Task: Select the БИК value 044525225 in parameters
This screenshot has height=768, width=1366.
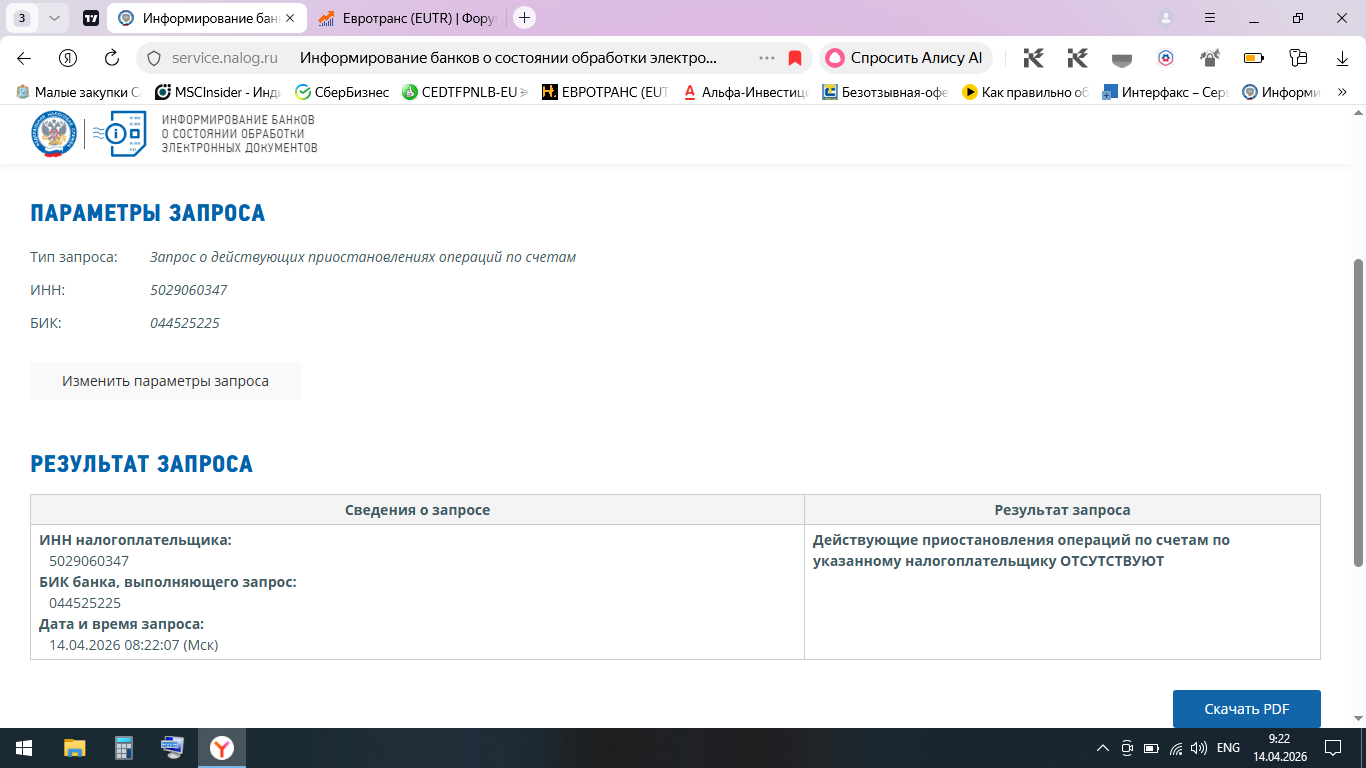Action: (185, 323)
